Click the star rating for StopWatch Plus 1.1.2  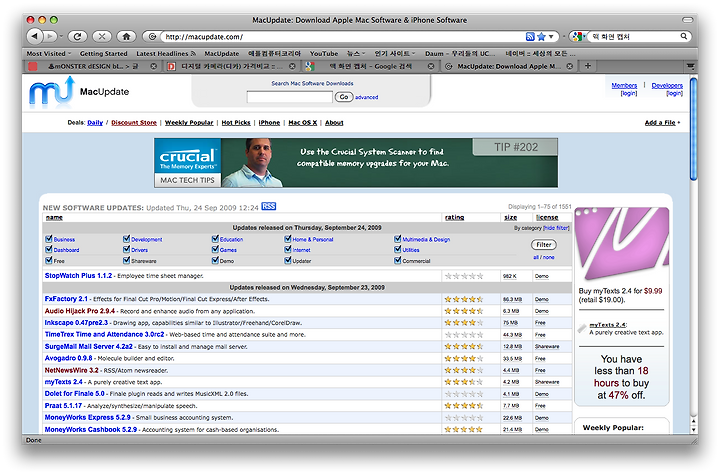click(x=464, y=276)
